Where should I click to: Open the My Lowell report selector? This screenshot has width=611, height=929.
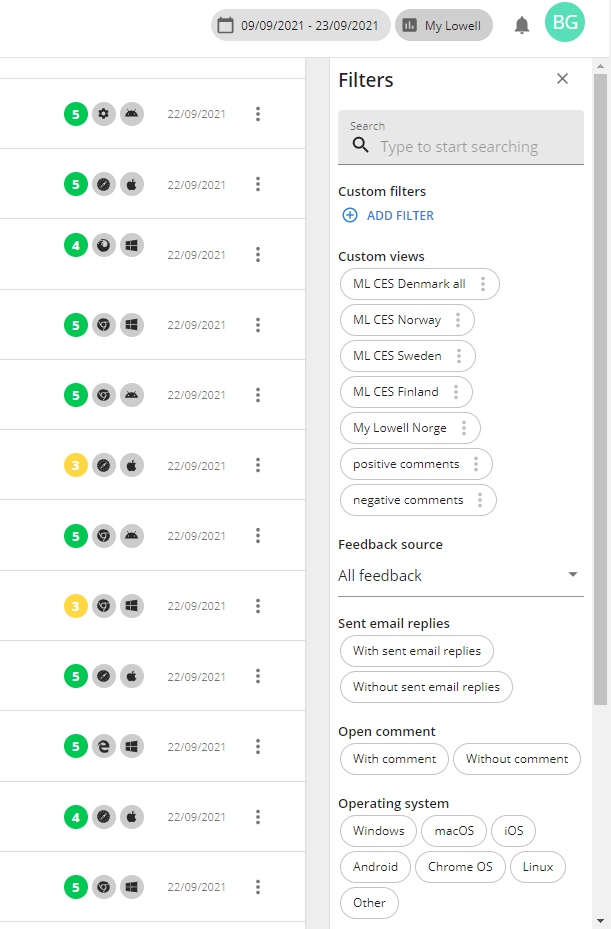coord(443,26)
